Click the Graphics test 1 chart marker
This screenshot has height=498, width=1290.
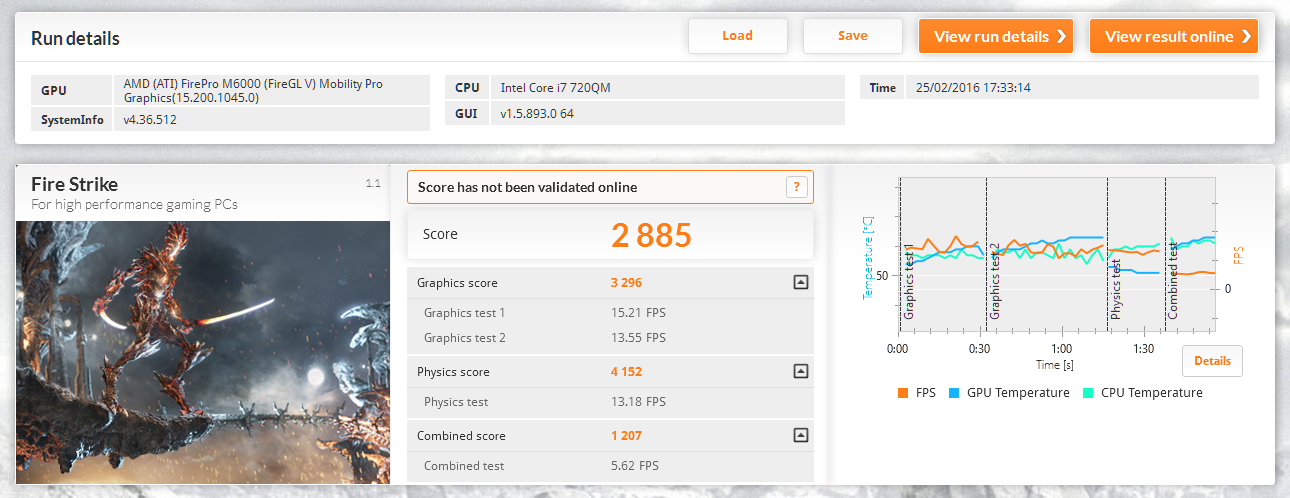909,281
